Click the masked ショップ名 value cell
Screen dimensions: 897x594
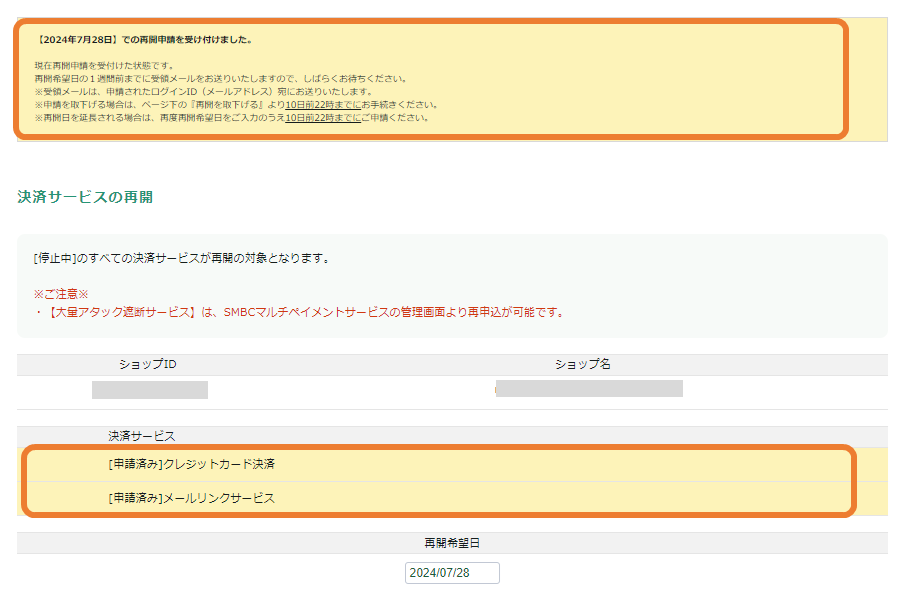point(589,389)
